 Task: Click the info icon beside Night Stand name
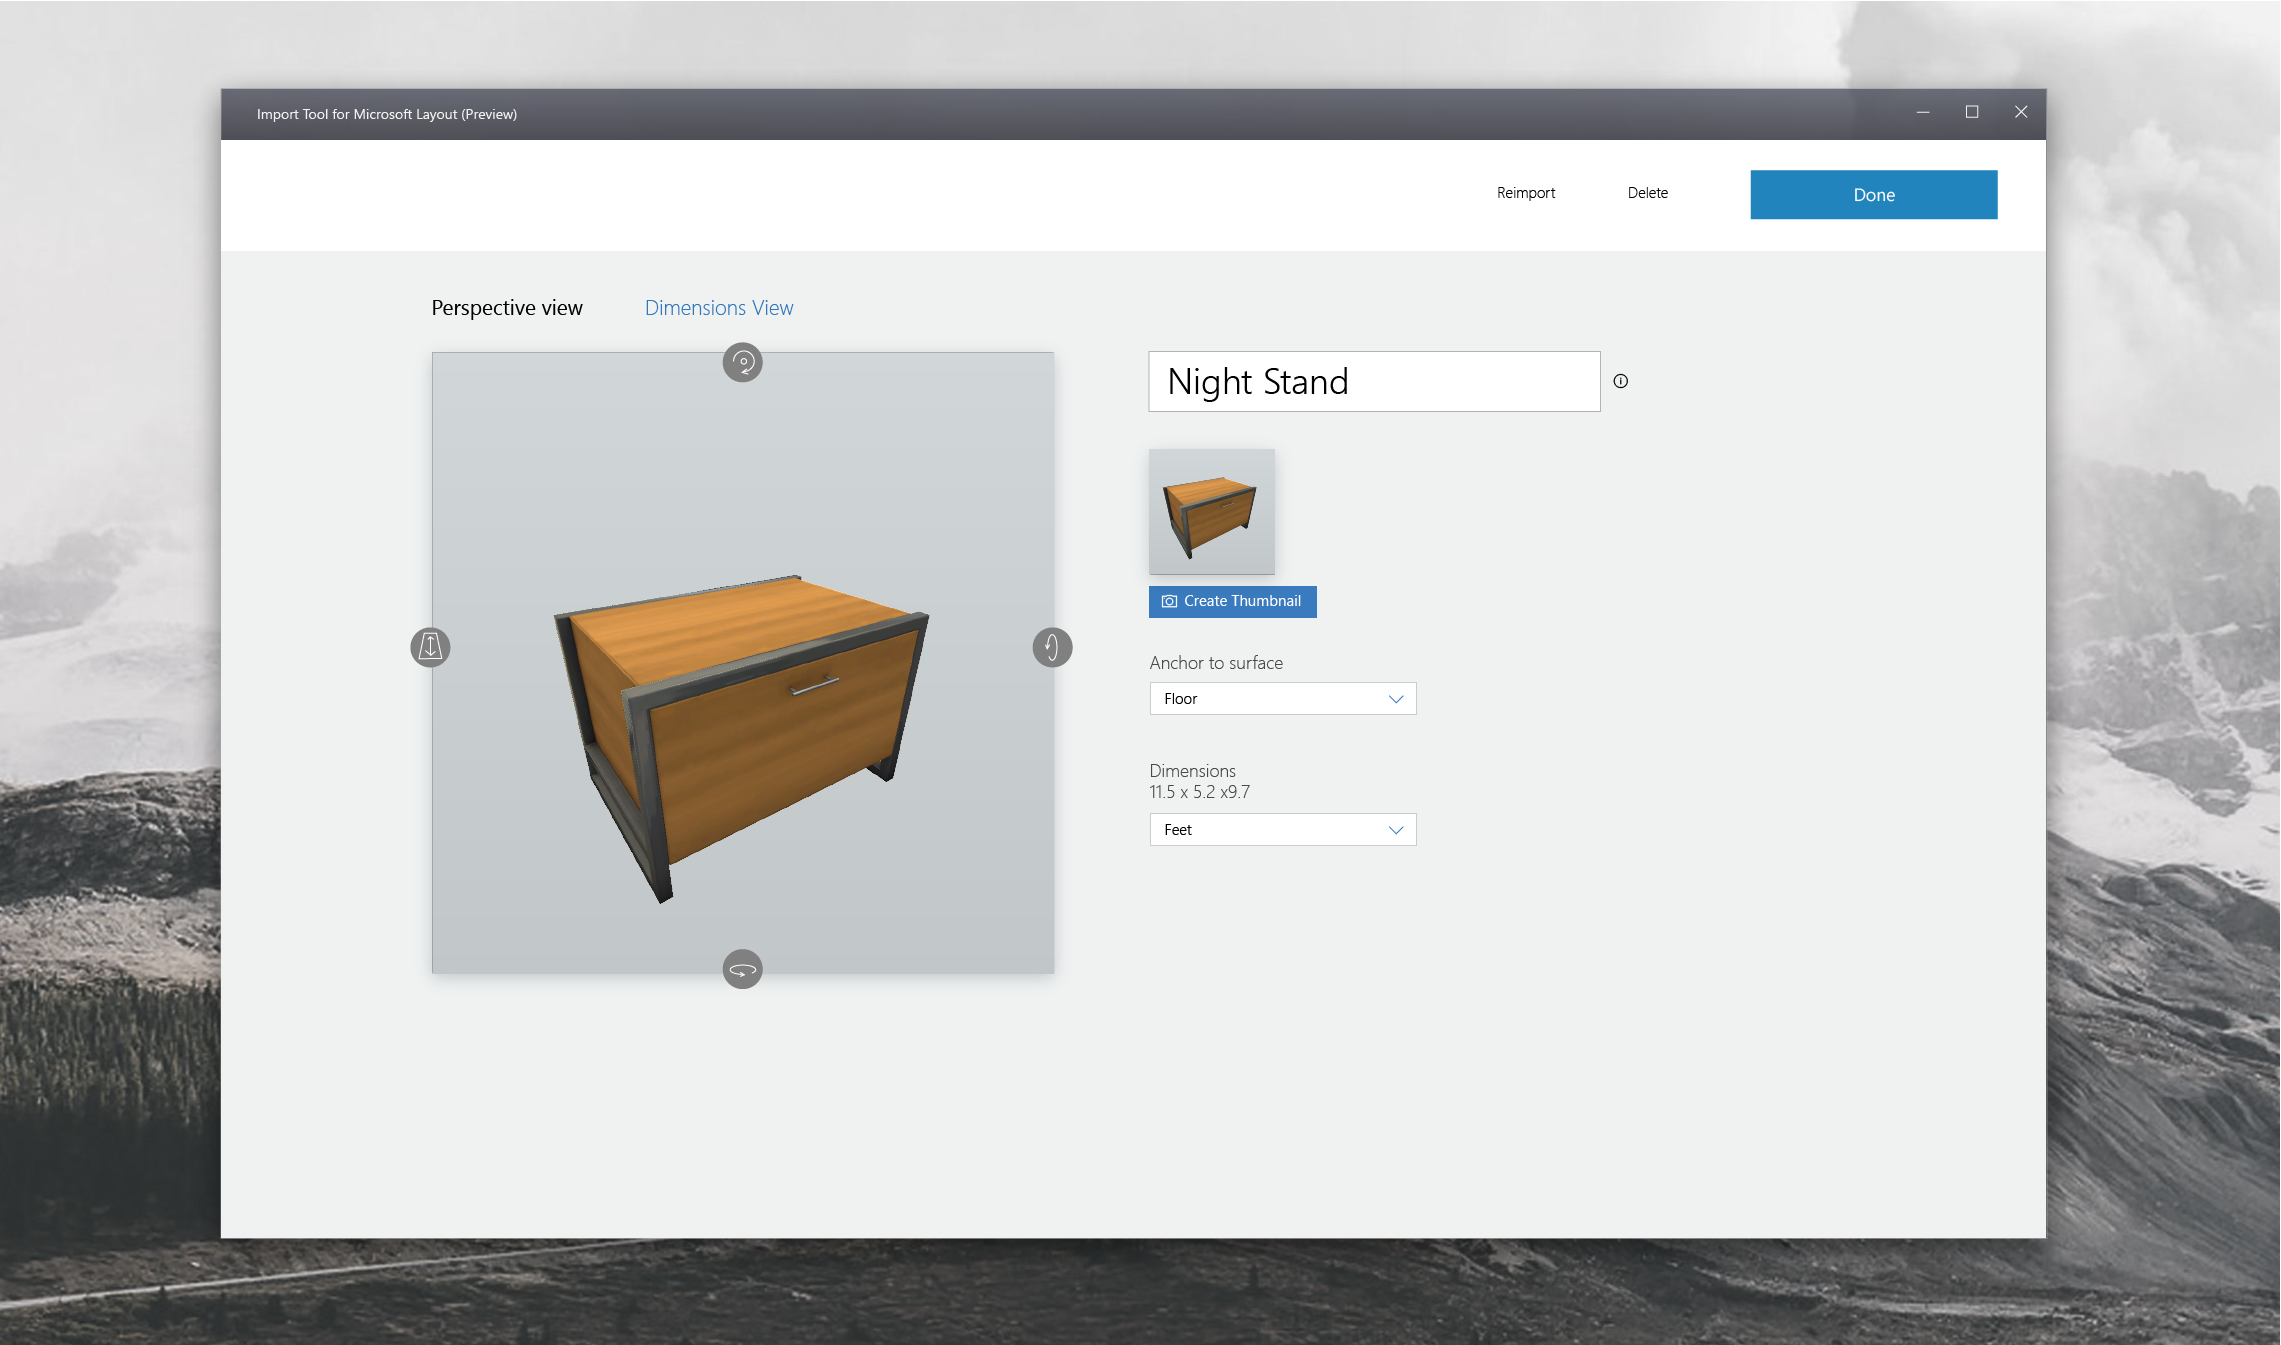point(1620,381)
